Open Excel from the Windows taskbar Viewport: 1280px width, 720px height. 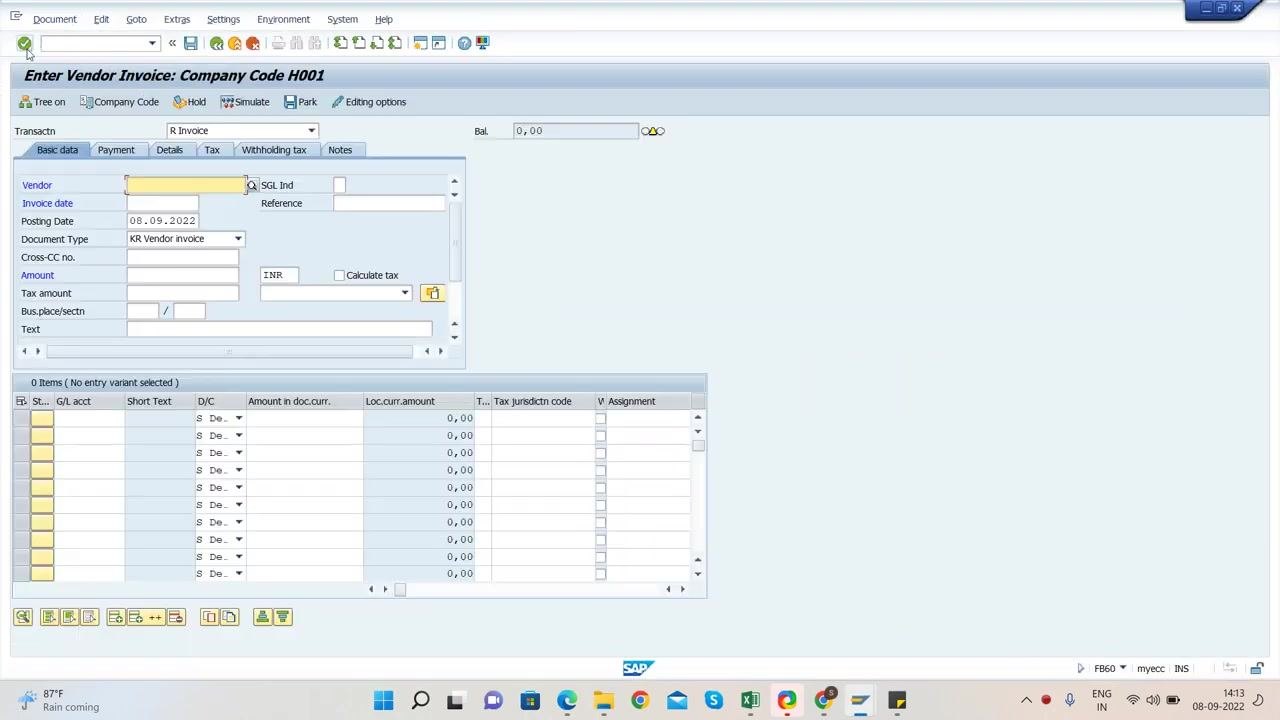[750, 700]
